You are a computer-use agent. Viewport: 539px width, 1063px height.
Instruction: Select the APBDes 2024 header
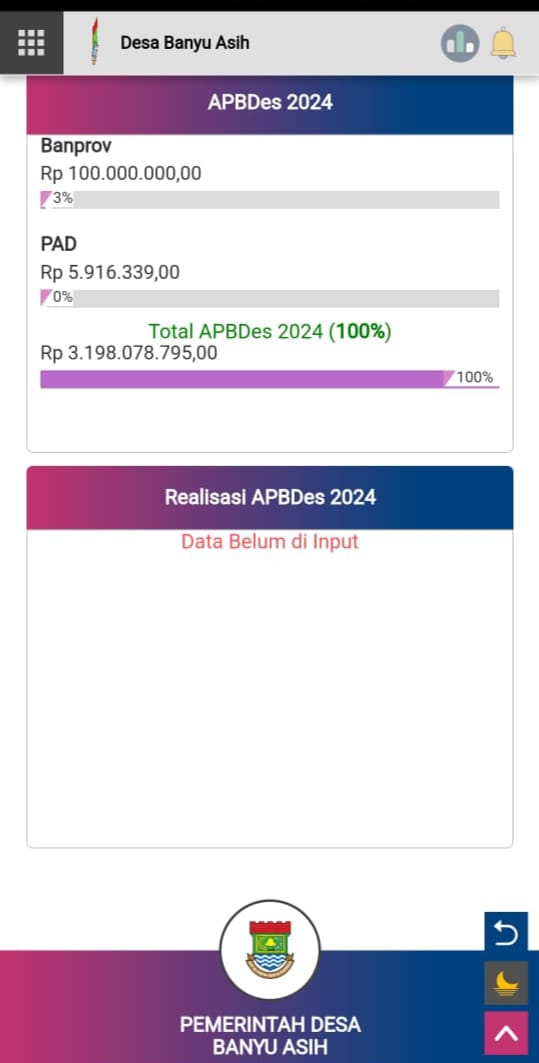pos(270,102)
